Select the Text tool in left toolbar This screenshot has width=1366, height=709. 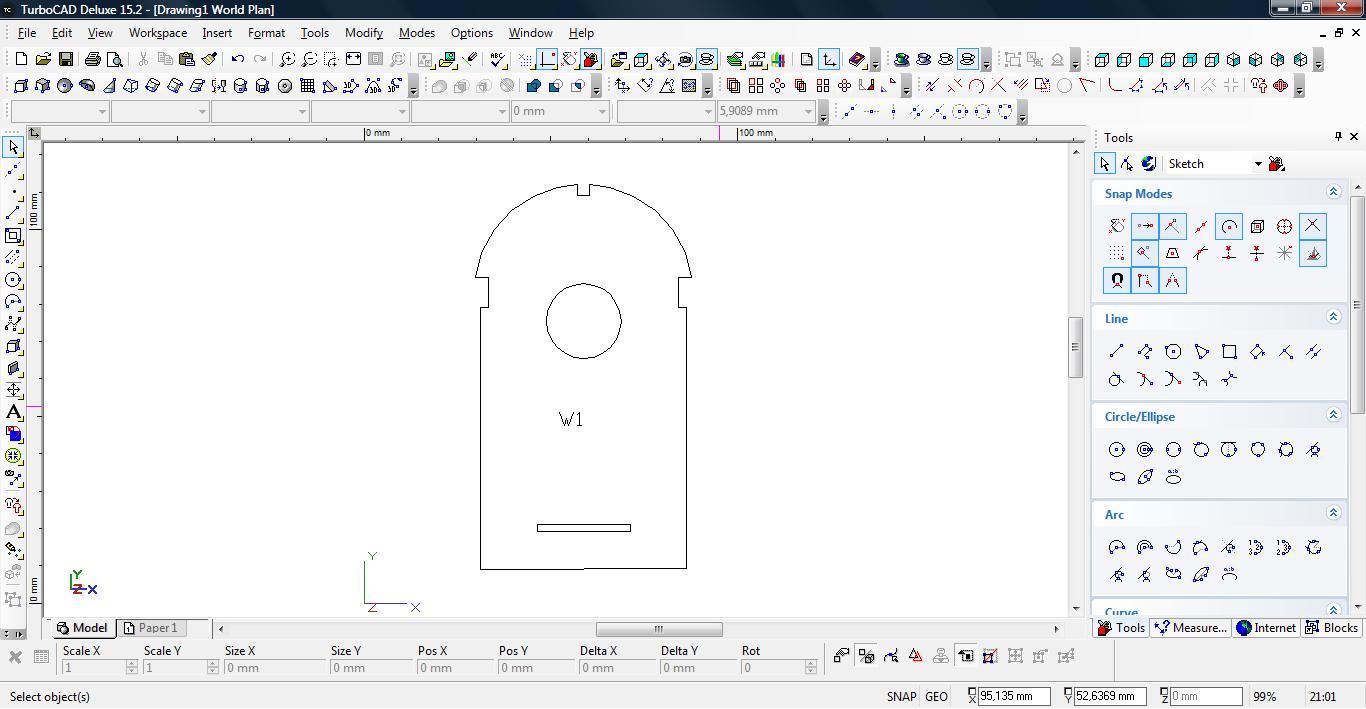click(13, 412)
